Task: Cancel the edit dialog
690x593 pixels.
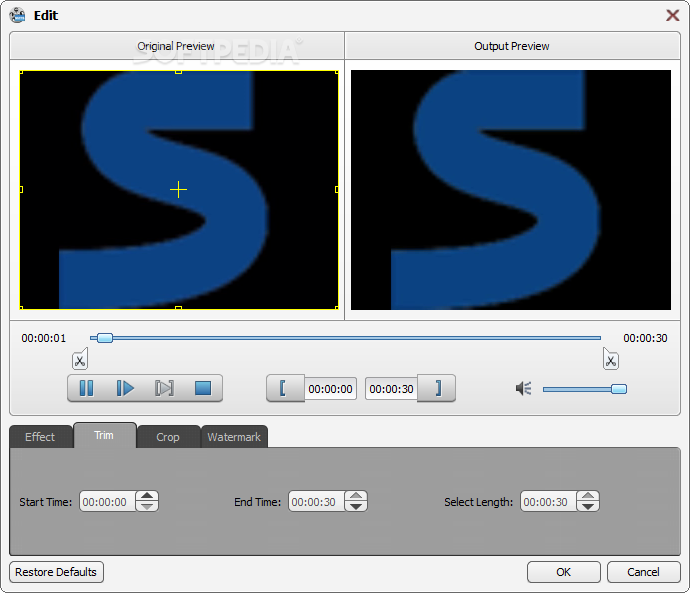Action: coord(643,572)
